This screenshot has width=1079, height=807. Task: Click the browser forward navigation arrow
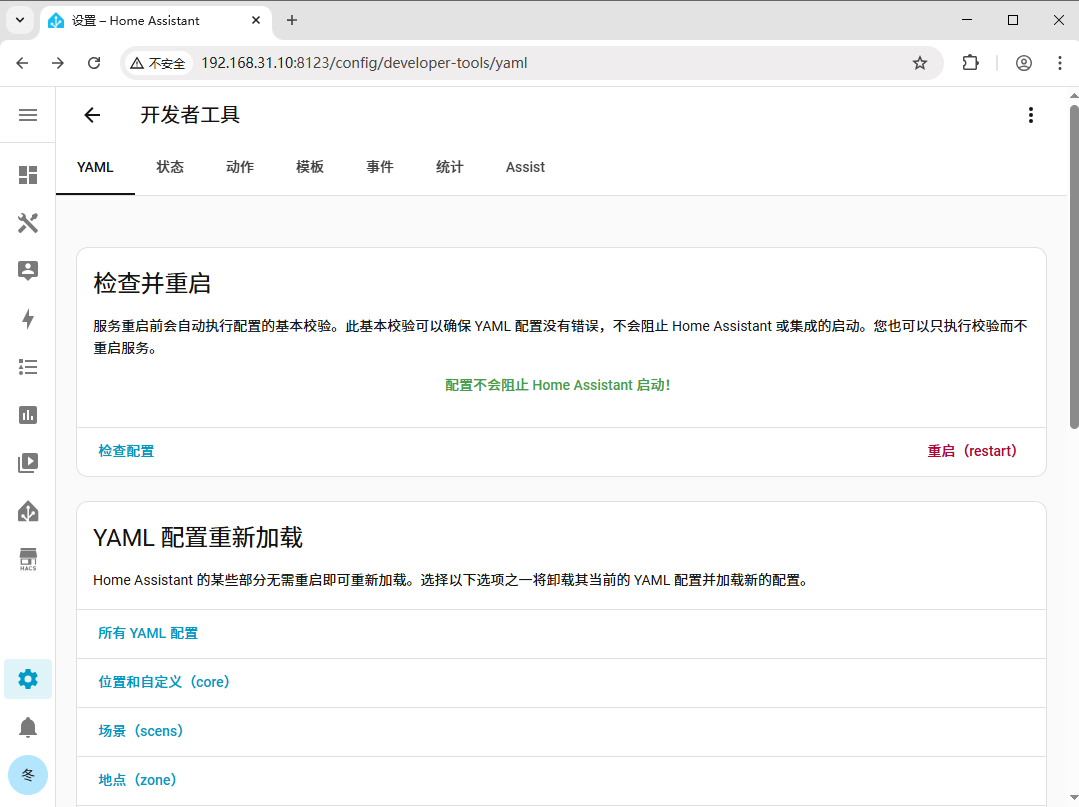click(x=58, y=63)
